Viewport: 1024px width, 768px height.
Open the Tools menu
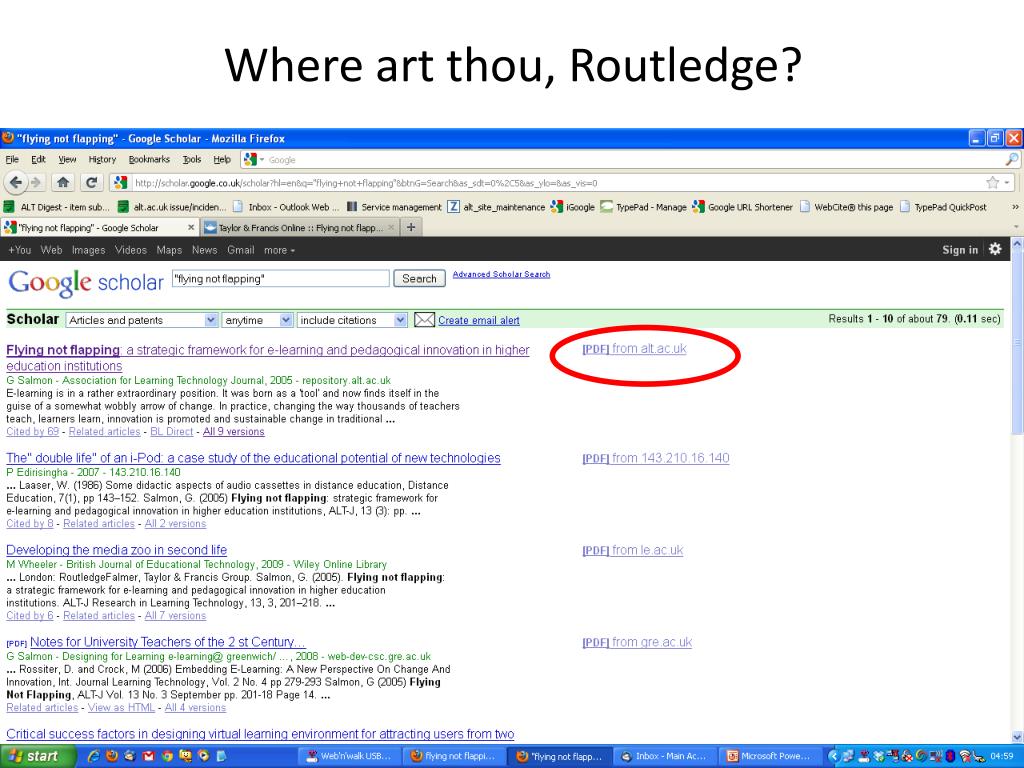[x=191, y=159]
